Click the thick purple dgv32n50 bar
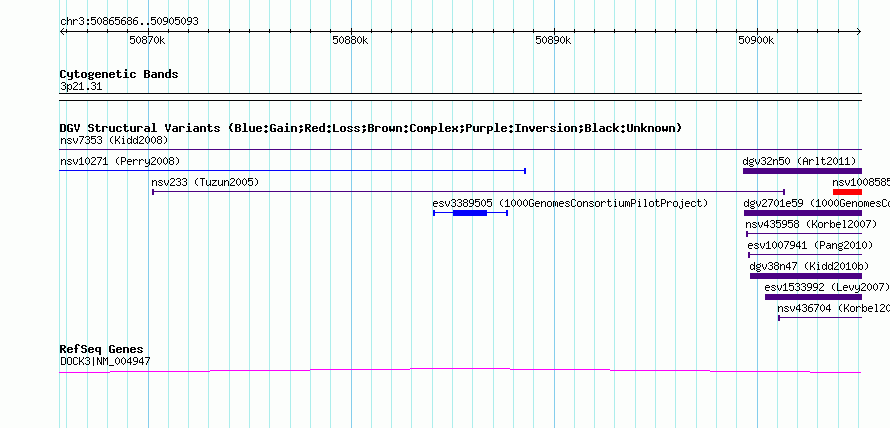This screenshot has width=890, height=428. point(803,171)
